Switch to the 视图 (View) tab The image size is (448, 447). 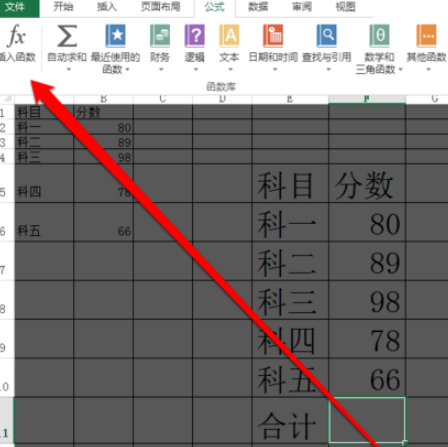(x=345, y=7)
